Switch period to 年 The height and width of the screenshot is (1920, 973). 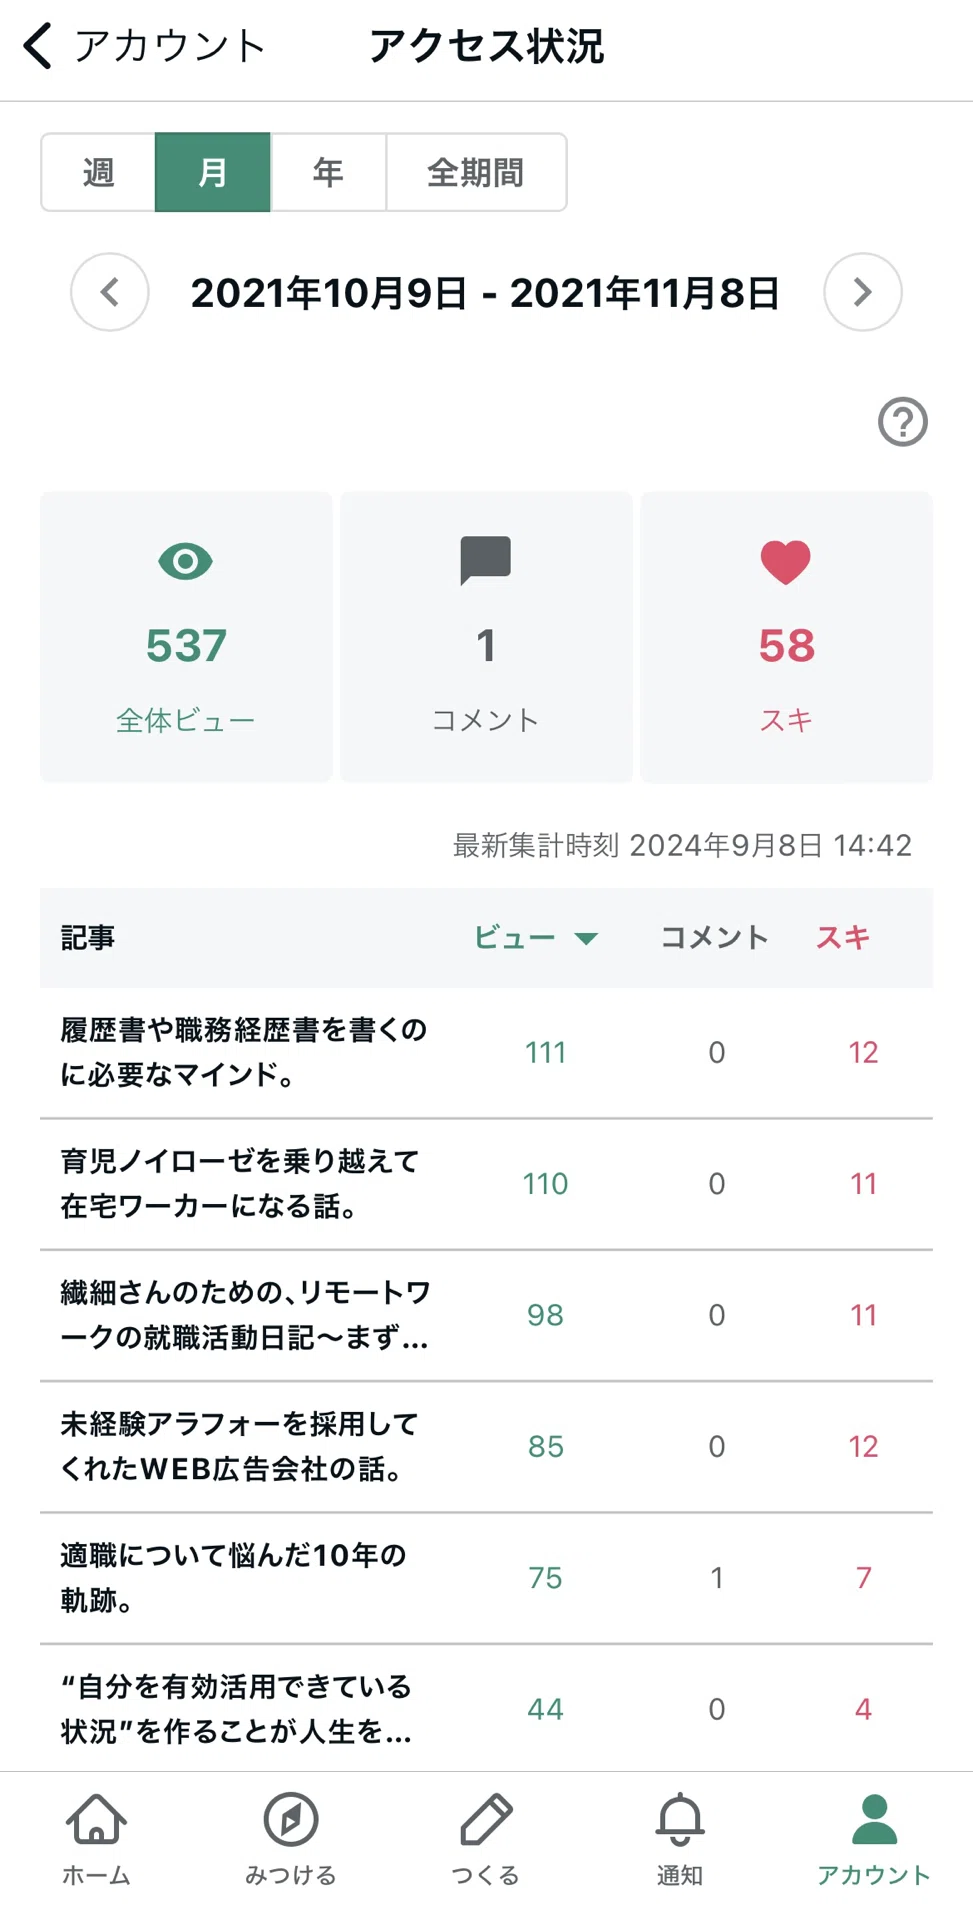tap(328, 172)
